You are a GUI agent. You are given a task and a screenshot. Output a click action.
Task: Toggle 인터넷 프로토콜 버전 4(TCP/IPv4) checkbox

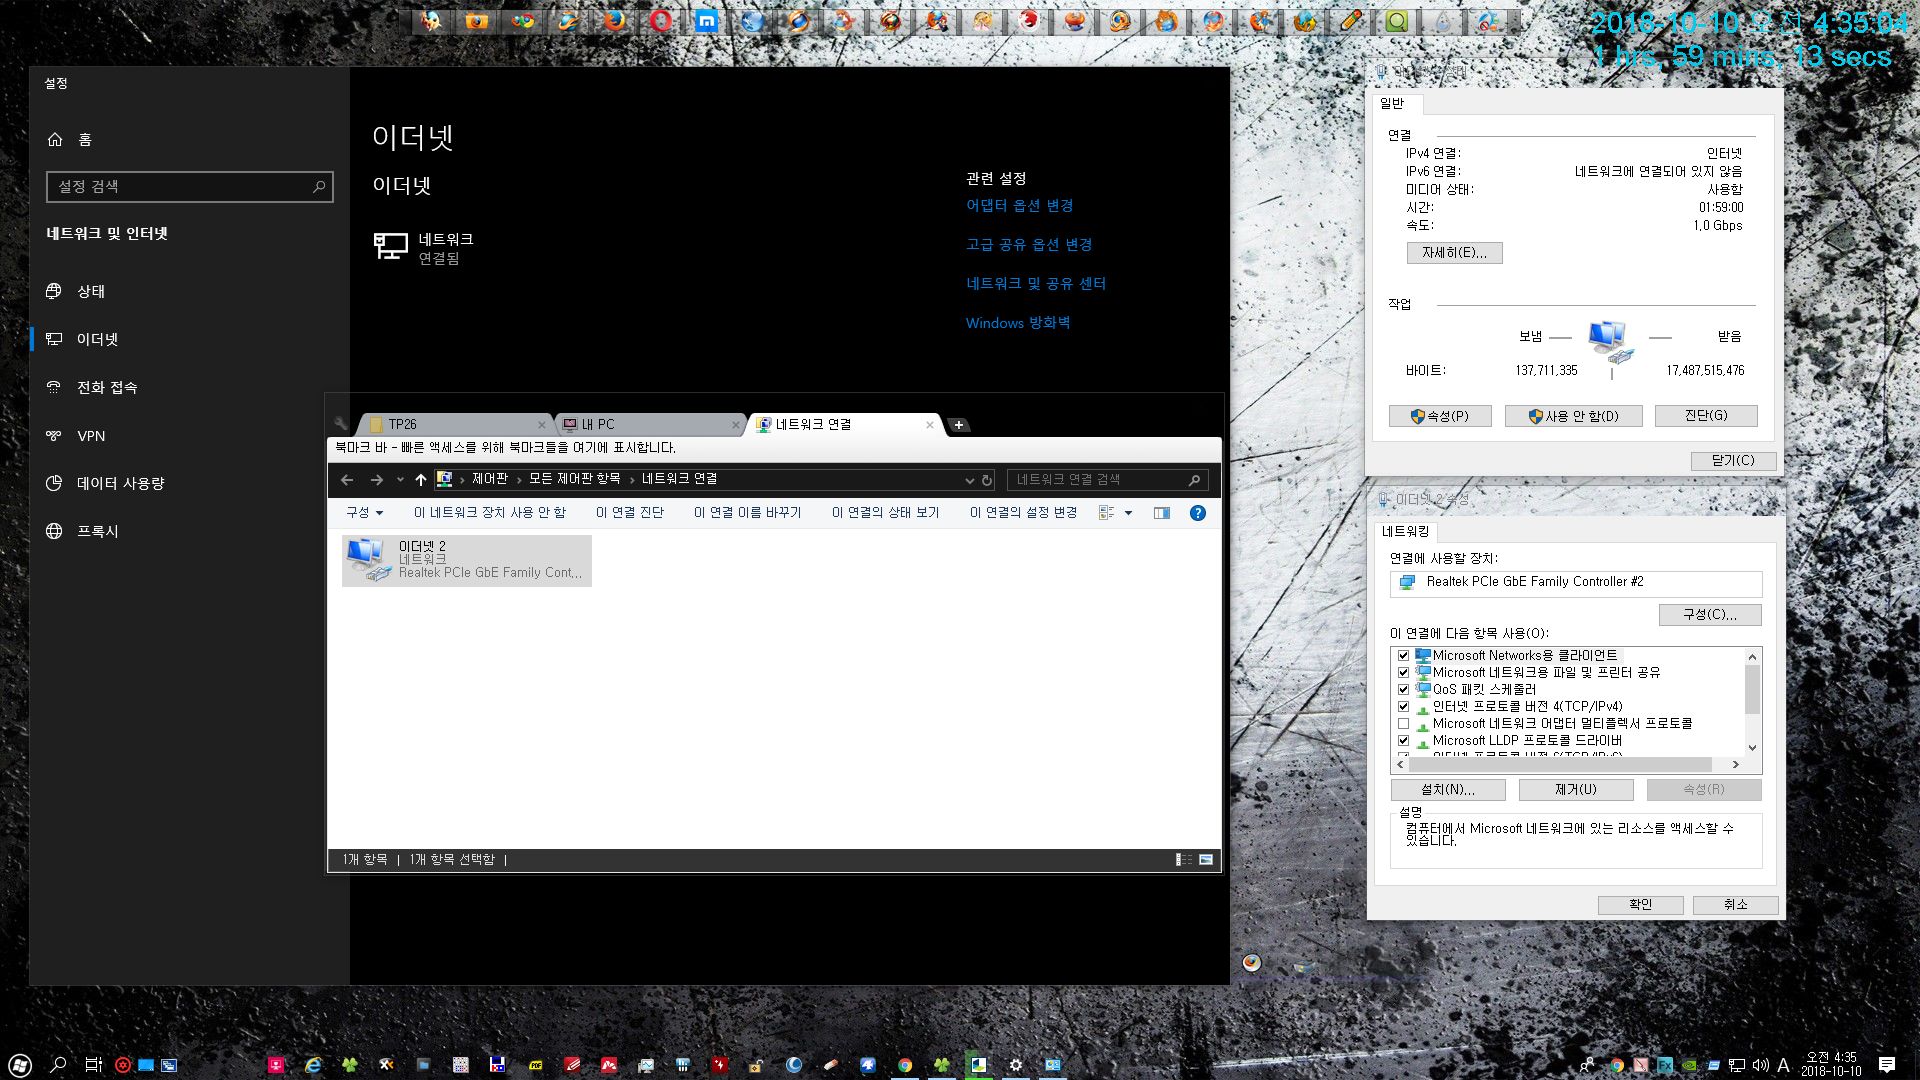1403,707
